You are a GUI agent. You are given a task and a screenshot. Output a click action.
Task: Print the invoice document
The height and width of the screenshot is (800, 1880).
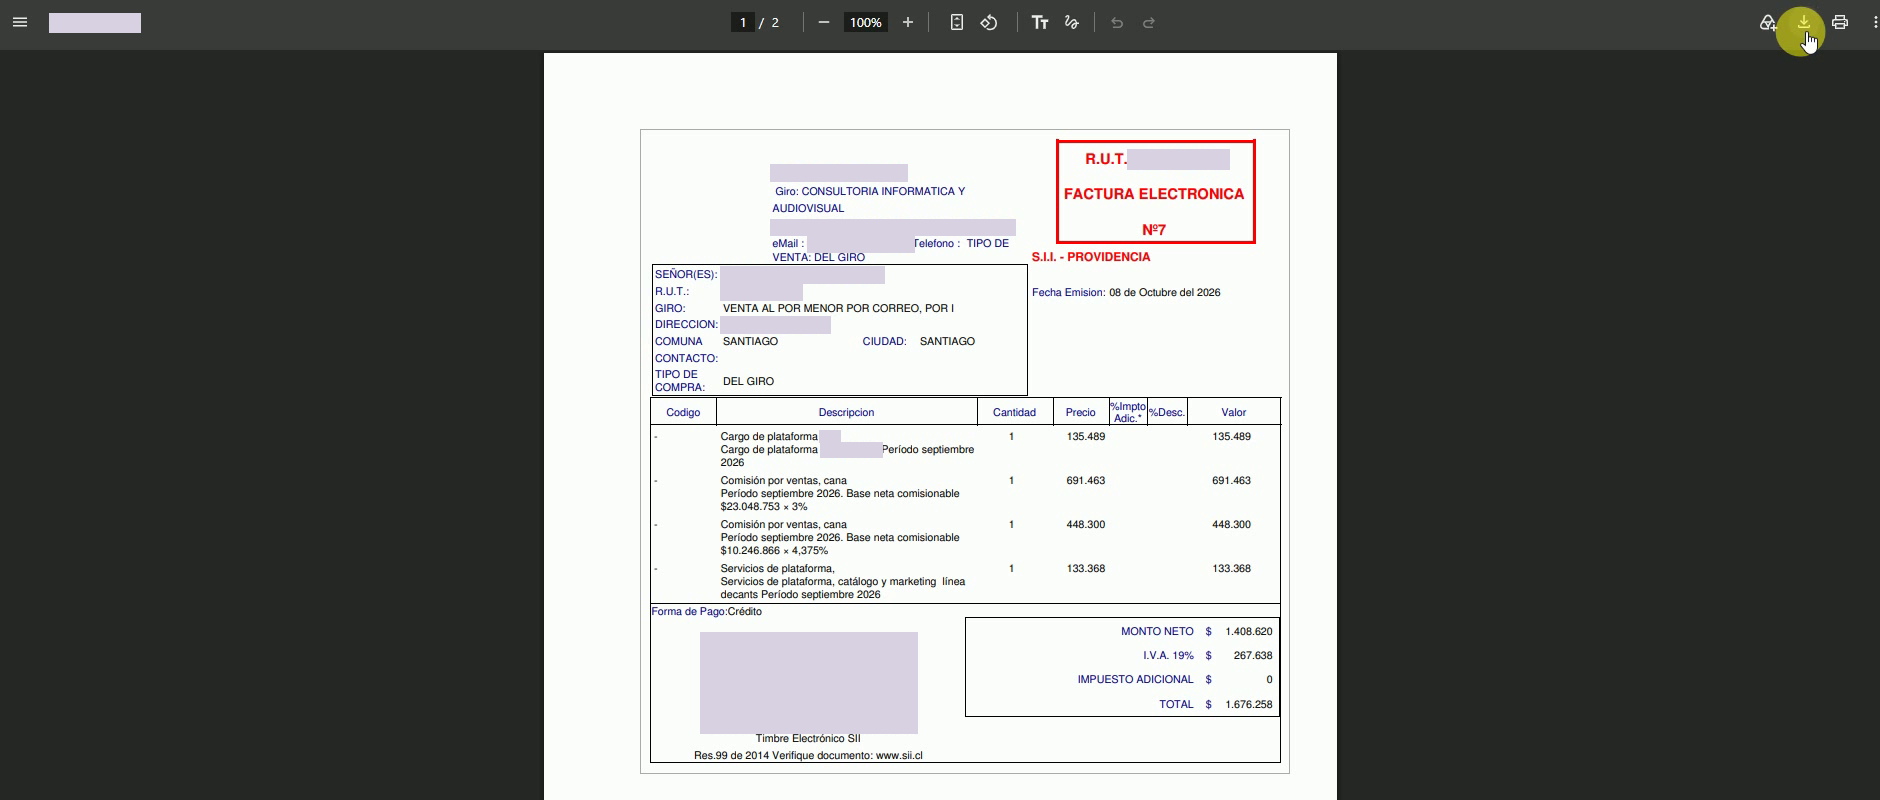pyautogui.click(x=1840, y=22)
